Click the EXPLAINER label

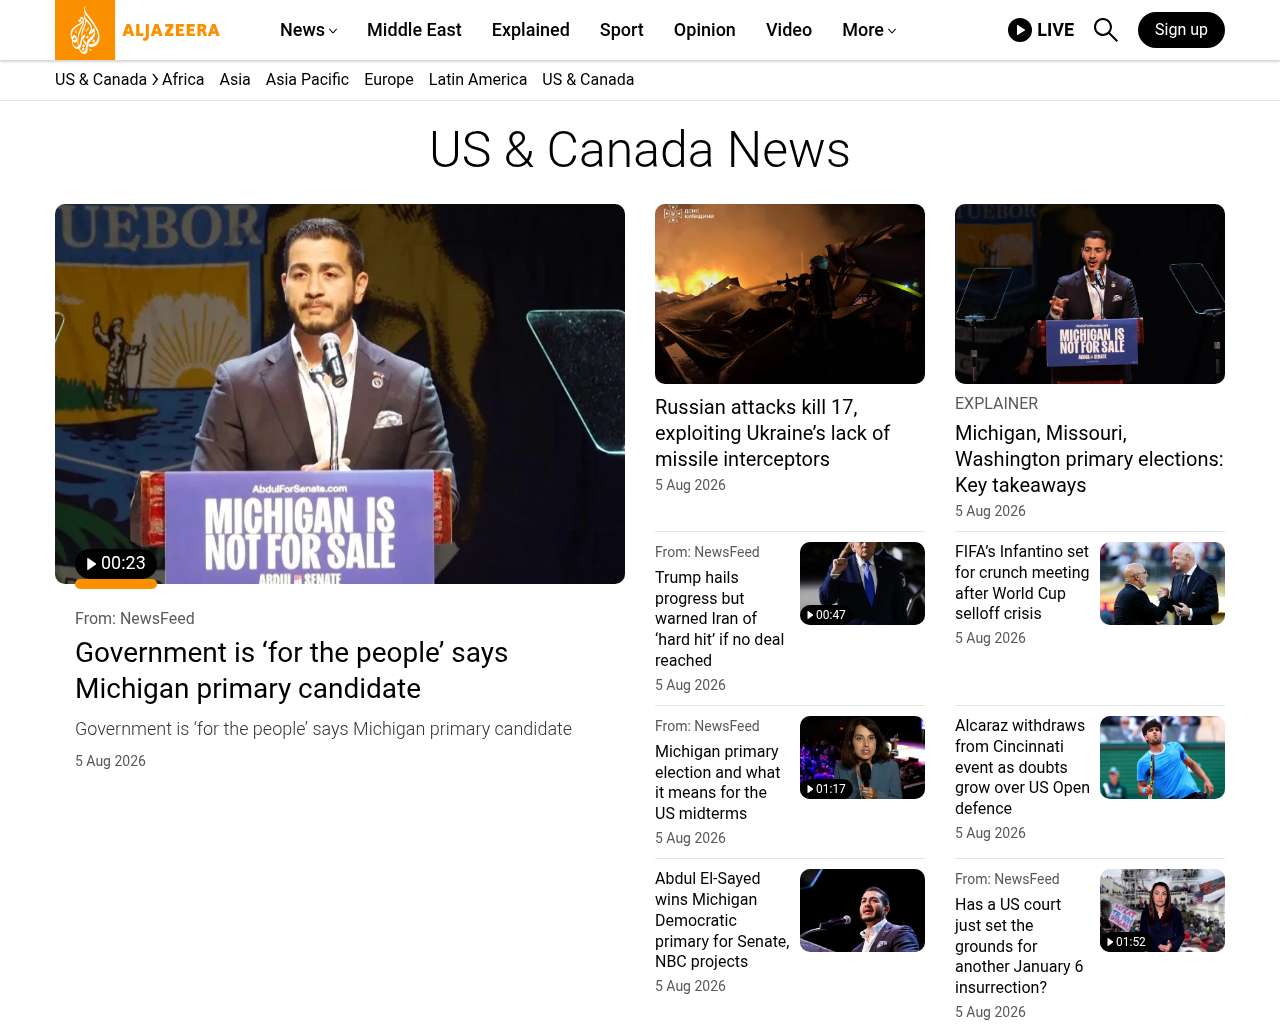pos(996,403)
